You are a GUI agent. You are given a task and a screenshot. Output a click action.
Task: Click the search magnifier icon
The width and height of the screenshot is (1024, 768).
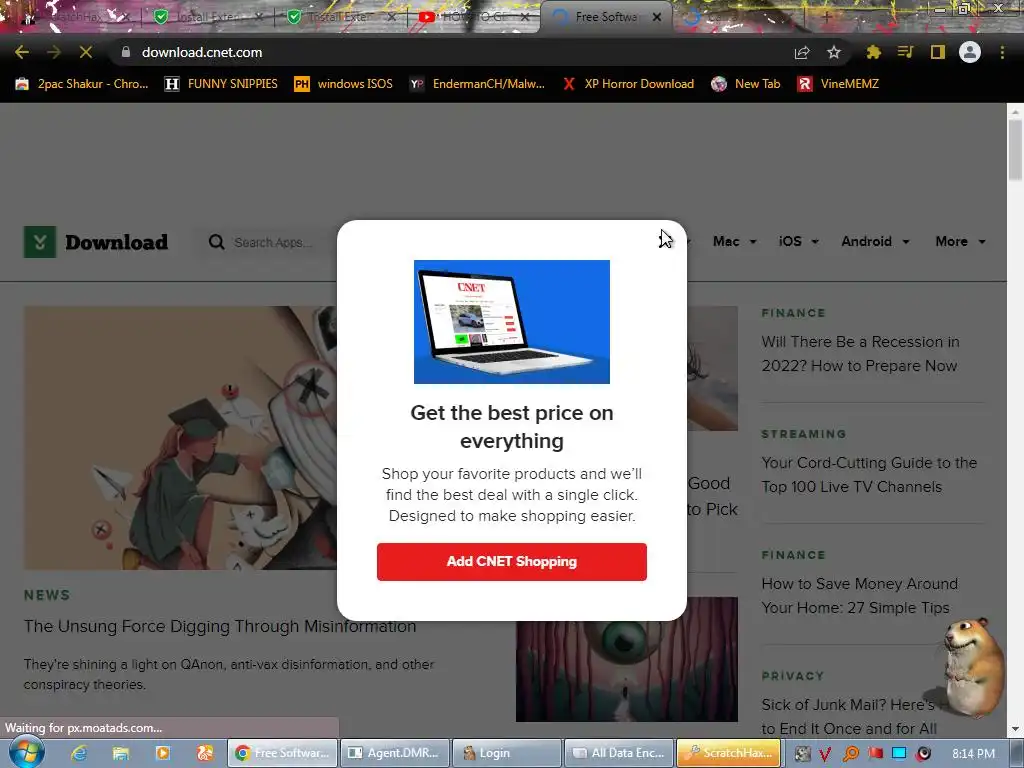pyautogui.click(x=216, y=242)
